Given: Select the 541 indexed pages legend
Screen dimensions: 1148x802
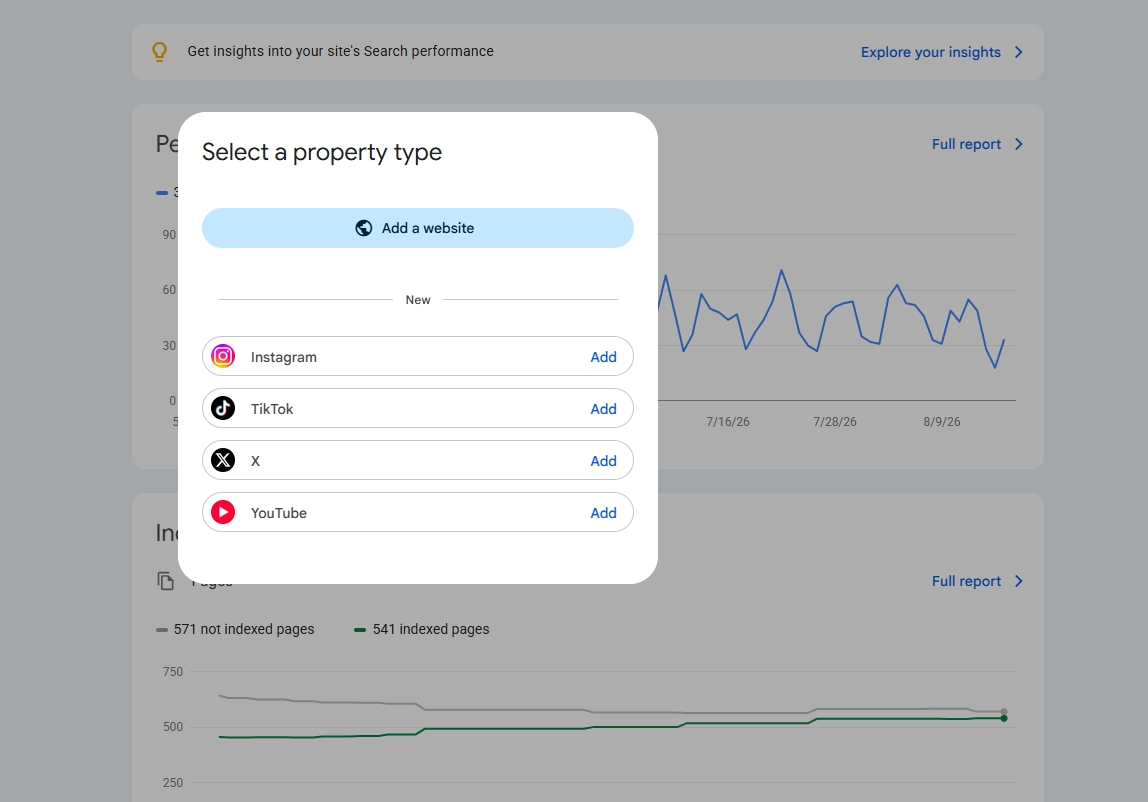Looking at the screenshot, I should point(422,629).
